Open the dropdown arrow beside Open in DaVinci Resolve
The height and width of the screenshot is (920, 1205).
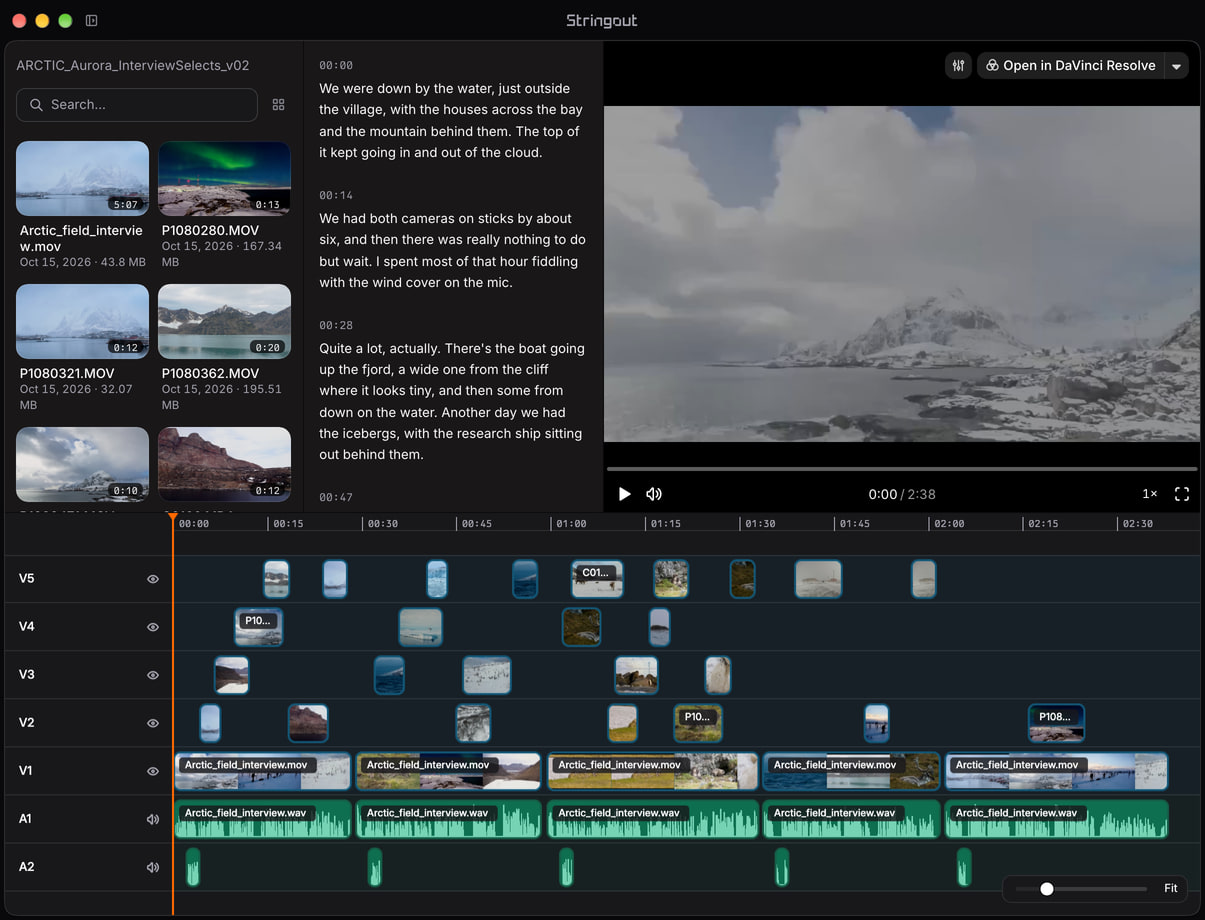click(x=1176, y=66)
